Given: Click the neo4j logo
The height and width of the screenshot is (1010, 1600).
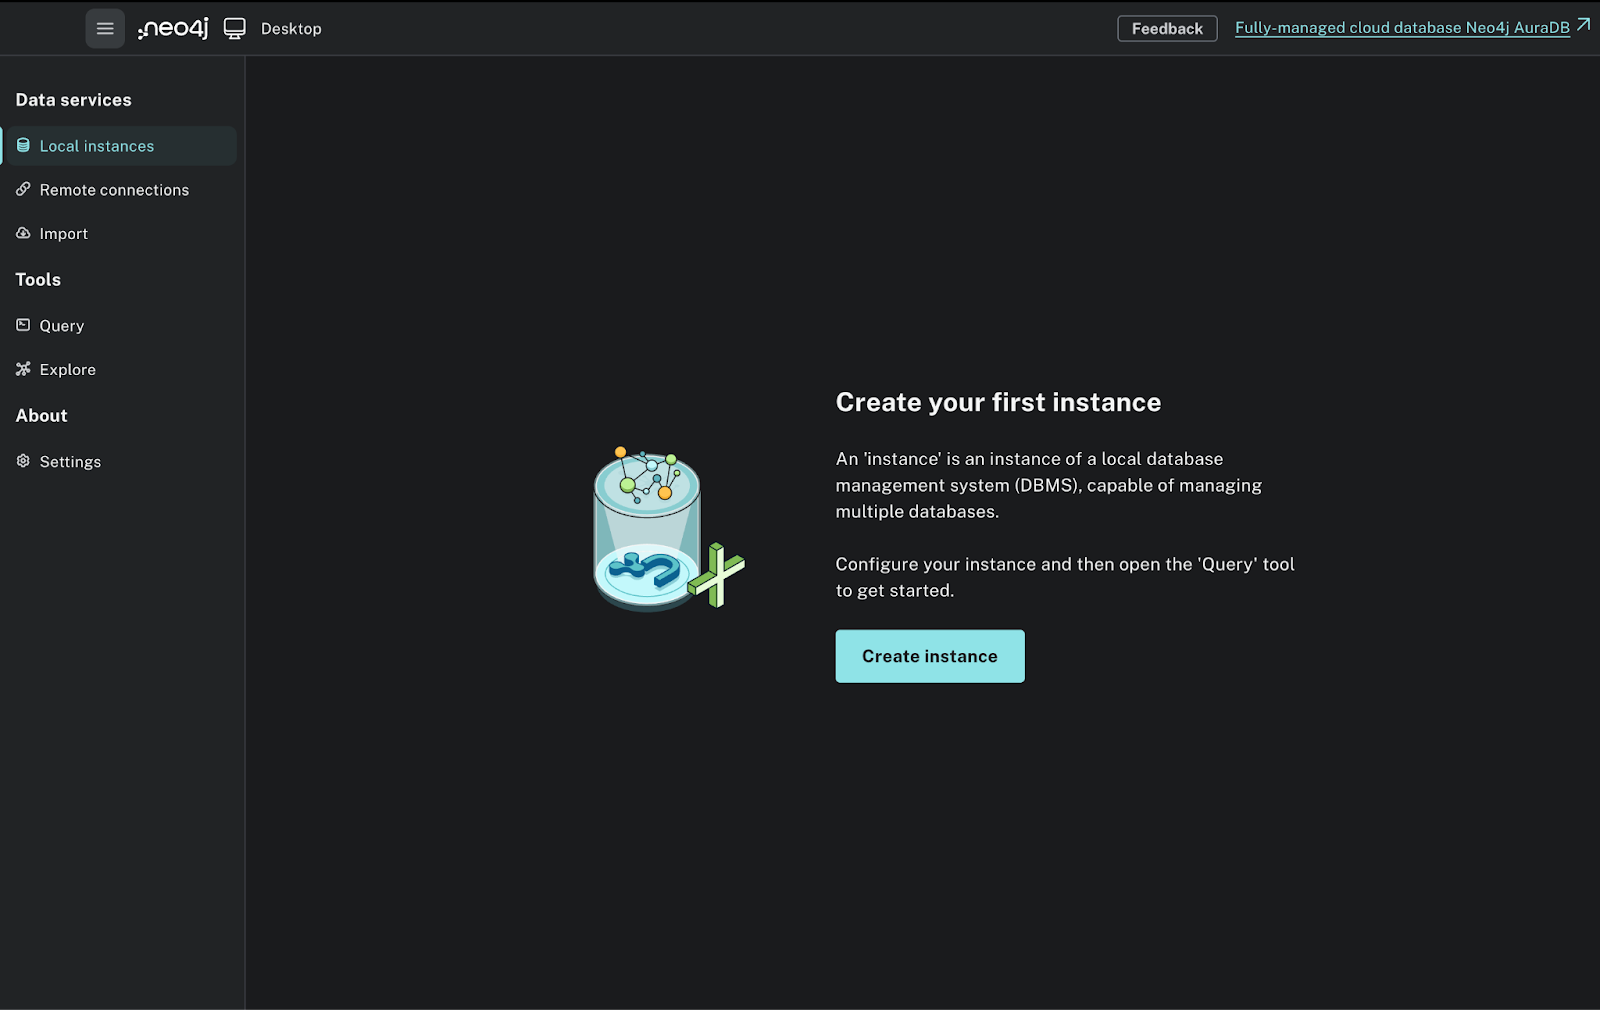Looking at the screenshot, I should (173, 28).
